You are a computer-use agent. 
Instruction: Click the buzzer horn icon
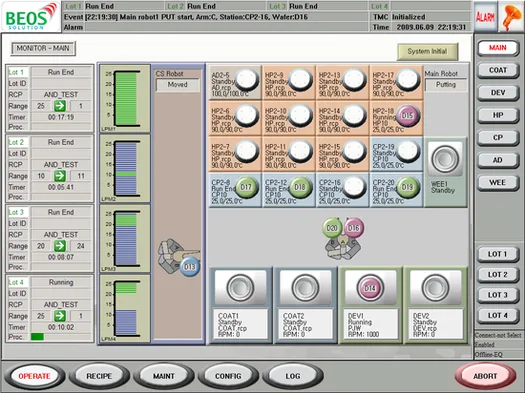pyautogui.click(x=511, y=16)
